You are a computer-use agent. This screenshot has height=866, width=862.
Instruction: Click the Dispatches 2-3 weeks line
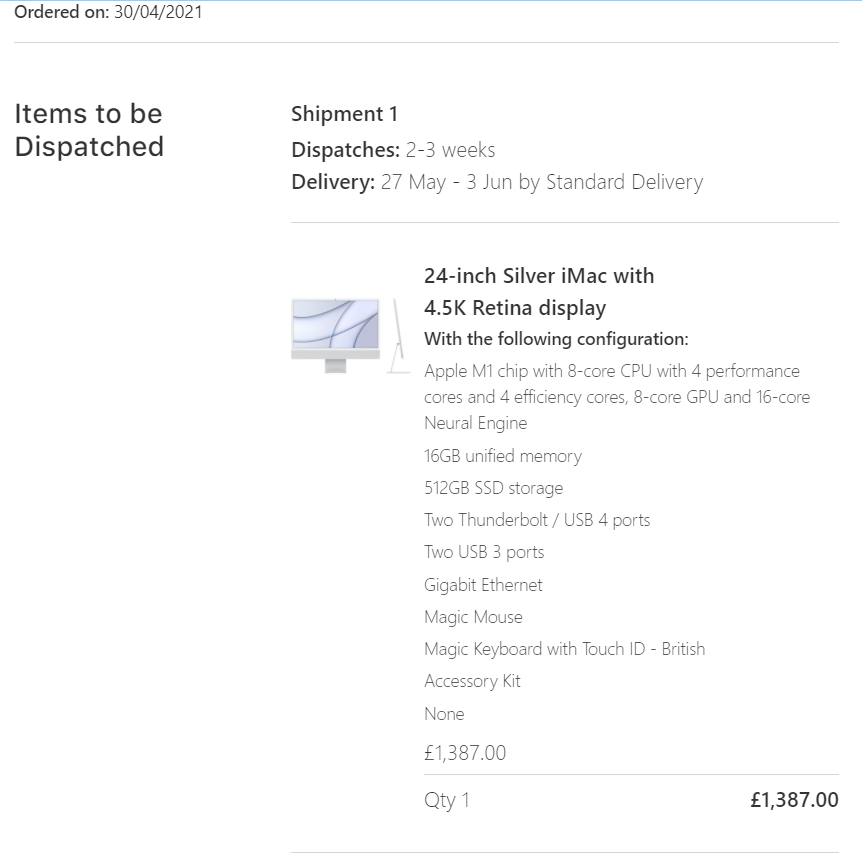(393, 150)
